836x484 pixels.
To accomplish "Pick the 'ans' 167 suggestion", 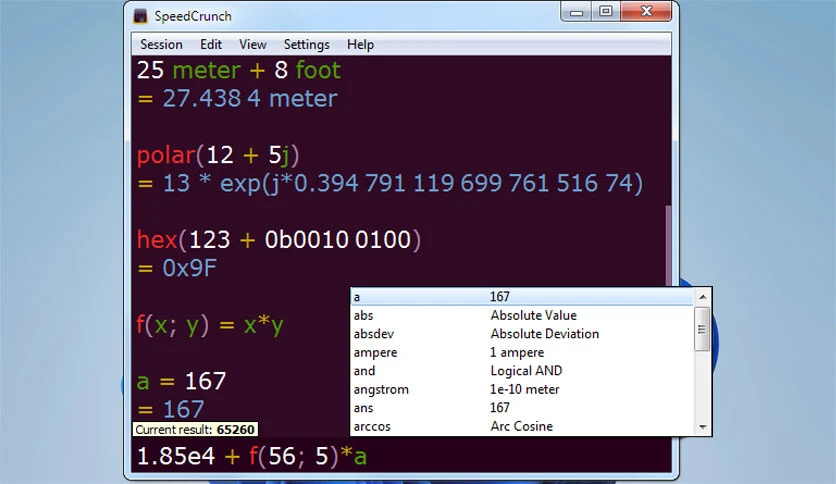I will pyautogui.click(x=522, y=408).
